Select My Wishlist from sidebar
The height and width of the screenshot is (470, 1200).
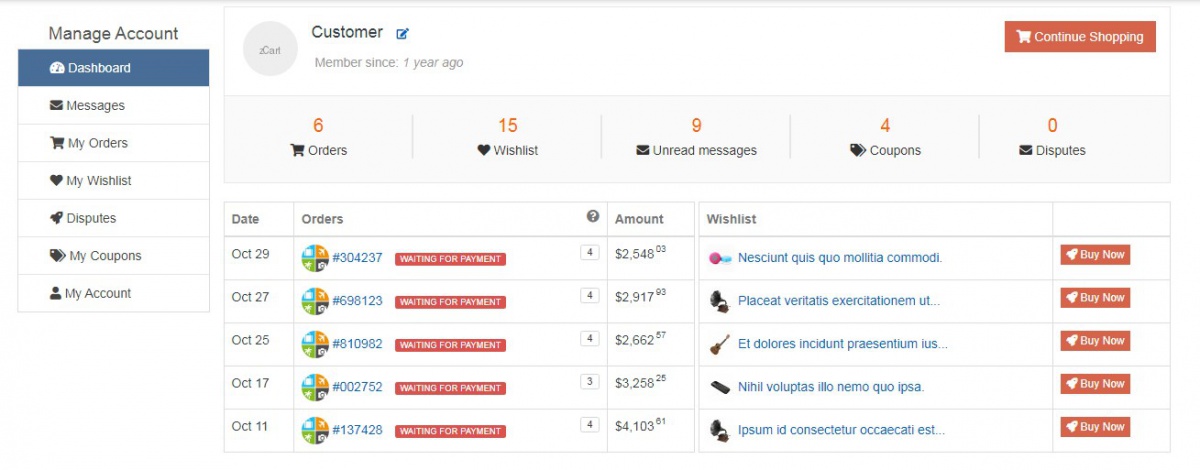pos(113,181)
